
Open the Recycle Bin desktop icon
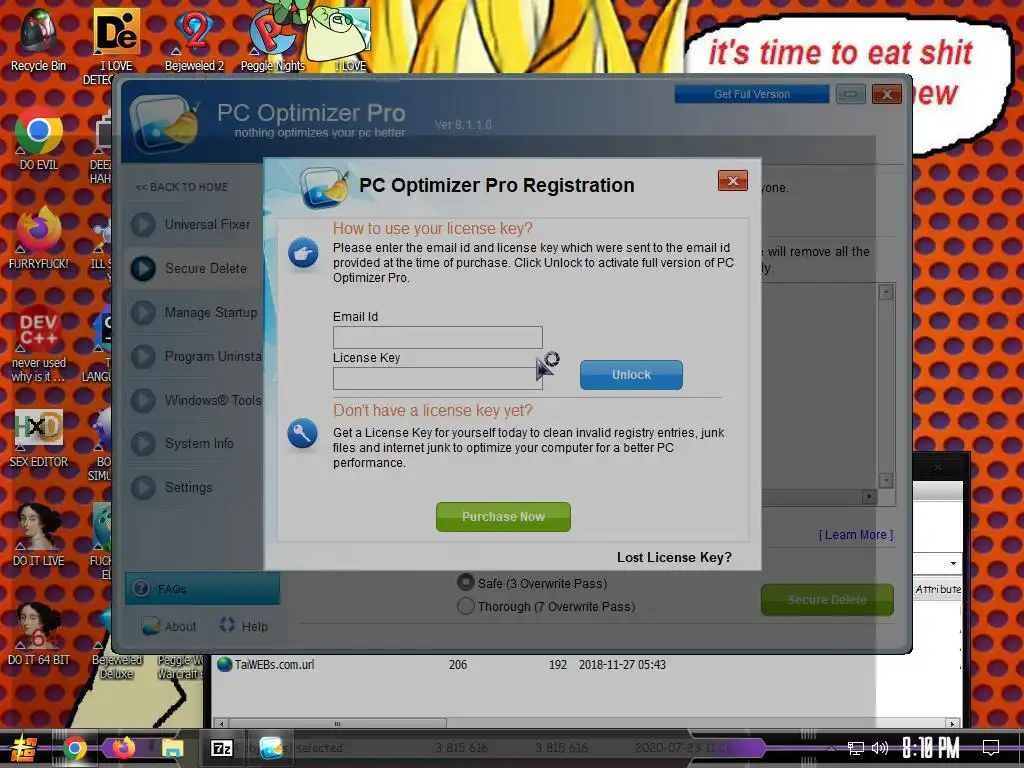click(38, 39)
